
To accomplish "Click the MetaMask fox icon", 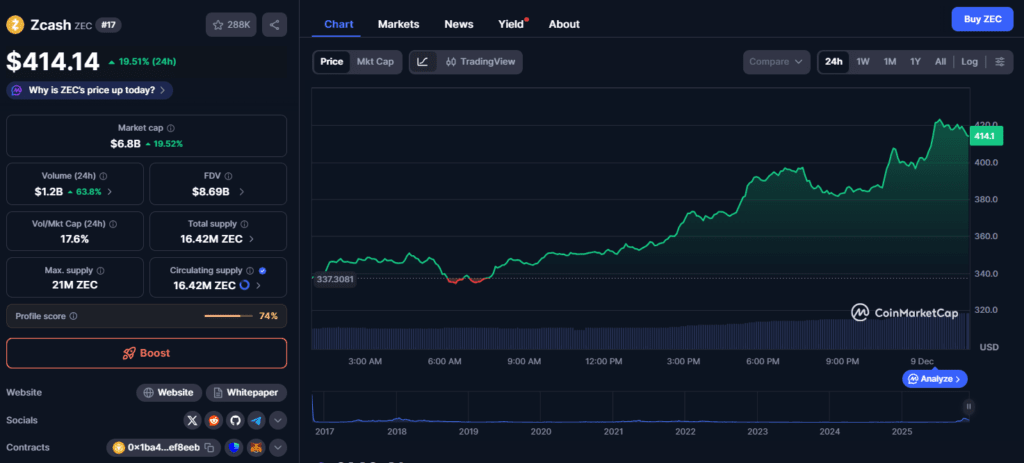I will [x=256, y=448].
